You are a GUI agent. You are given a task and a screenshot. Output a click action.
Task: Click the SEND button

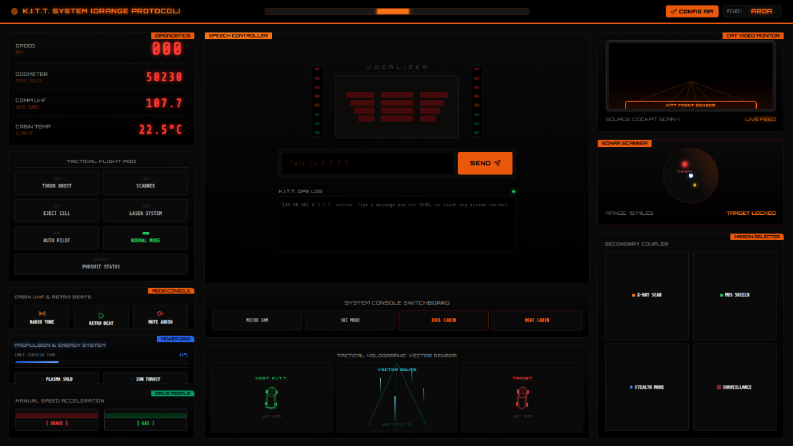click(485, 163)
